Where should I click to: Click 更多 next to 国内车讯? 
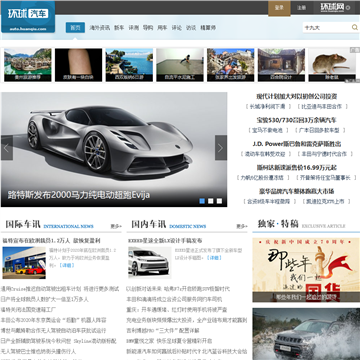pos(242,226)
